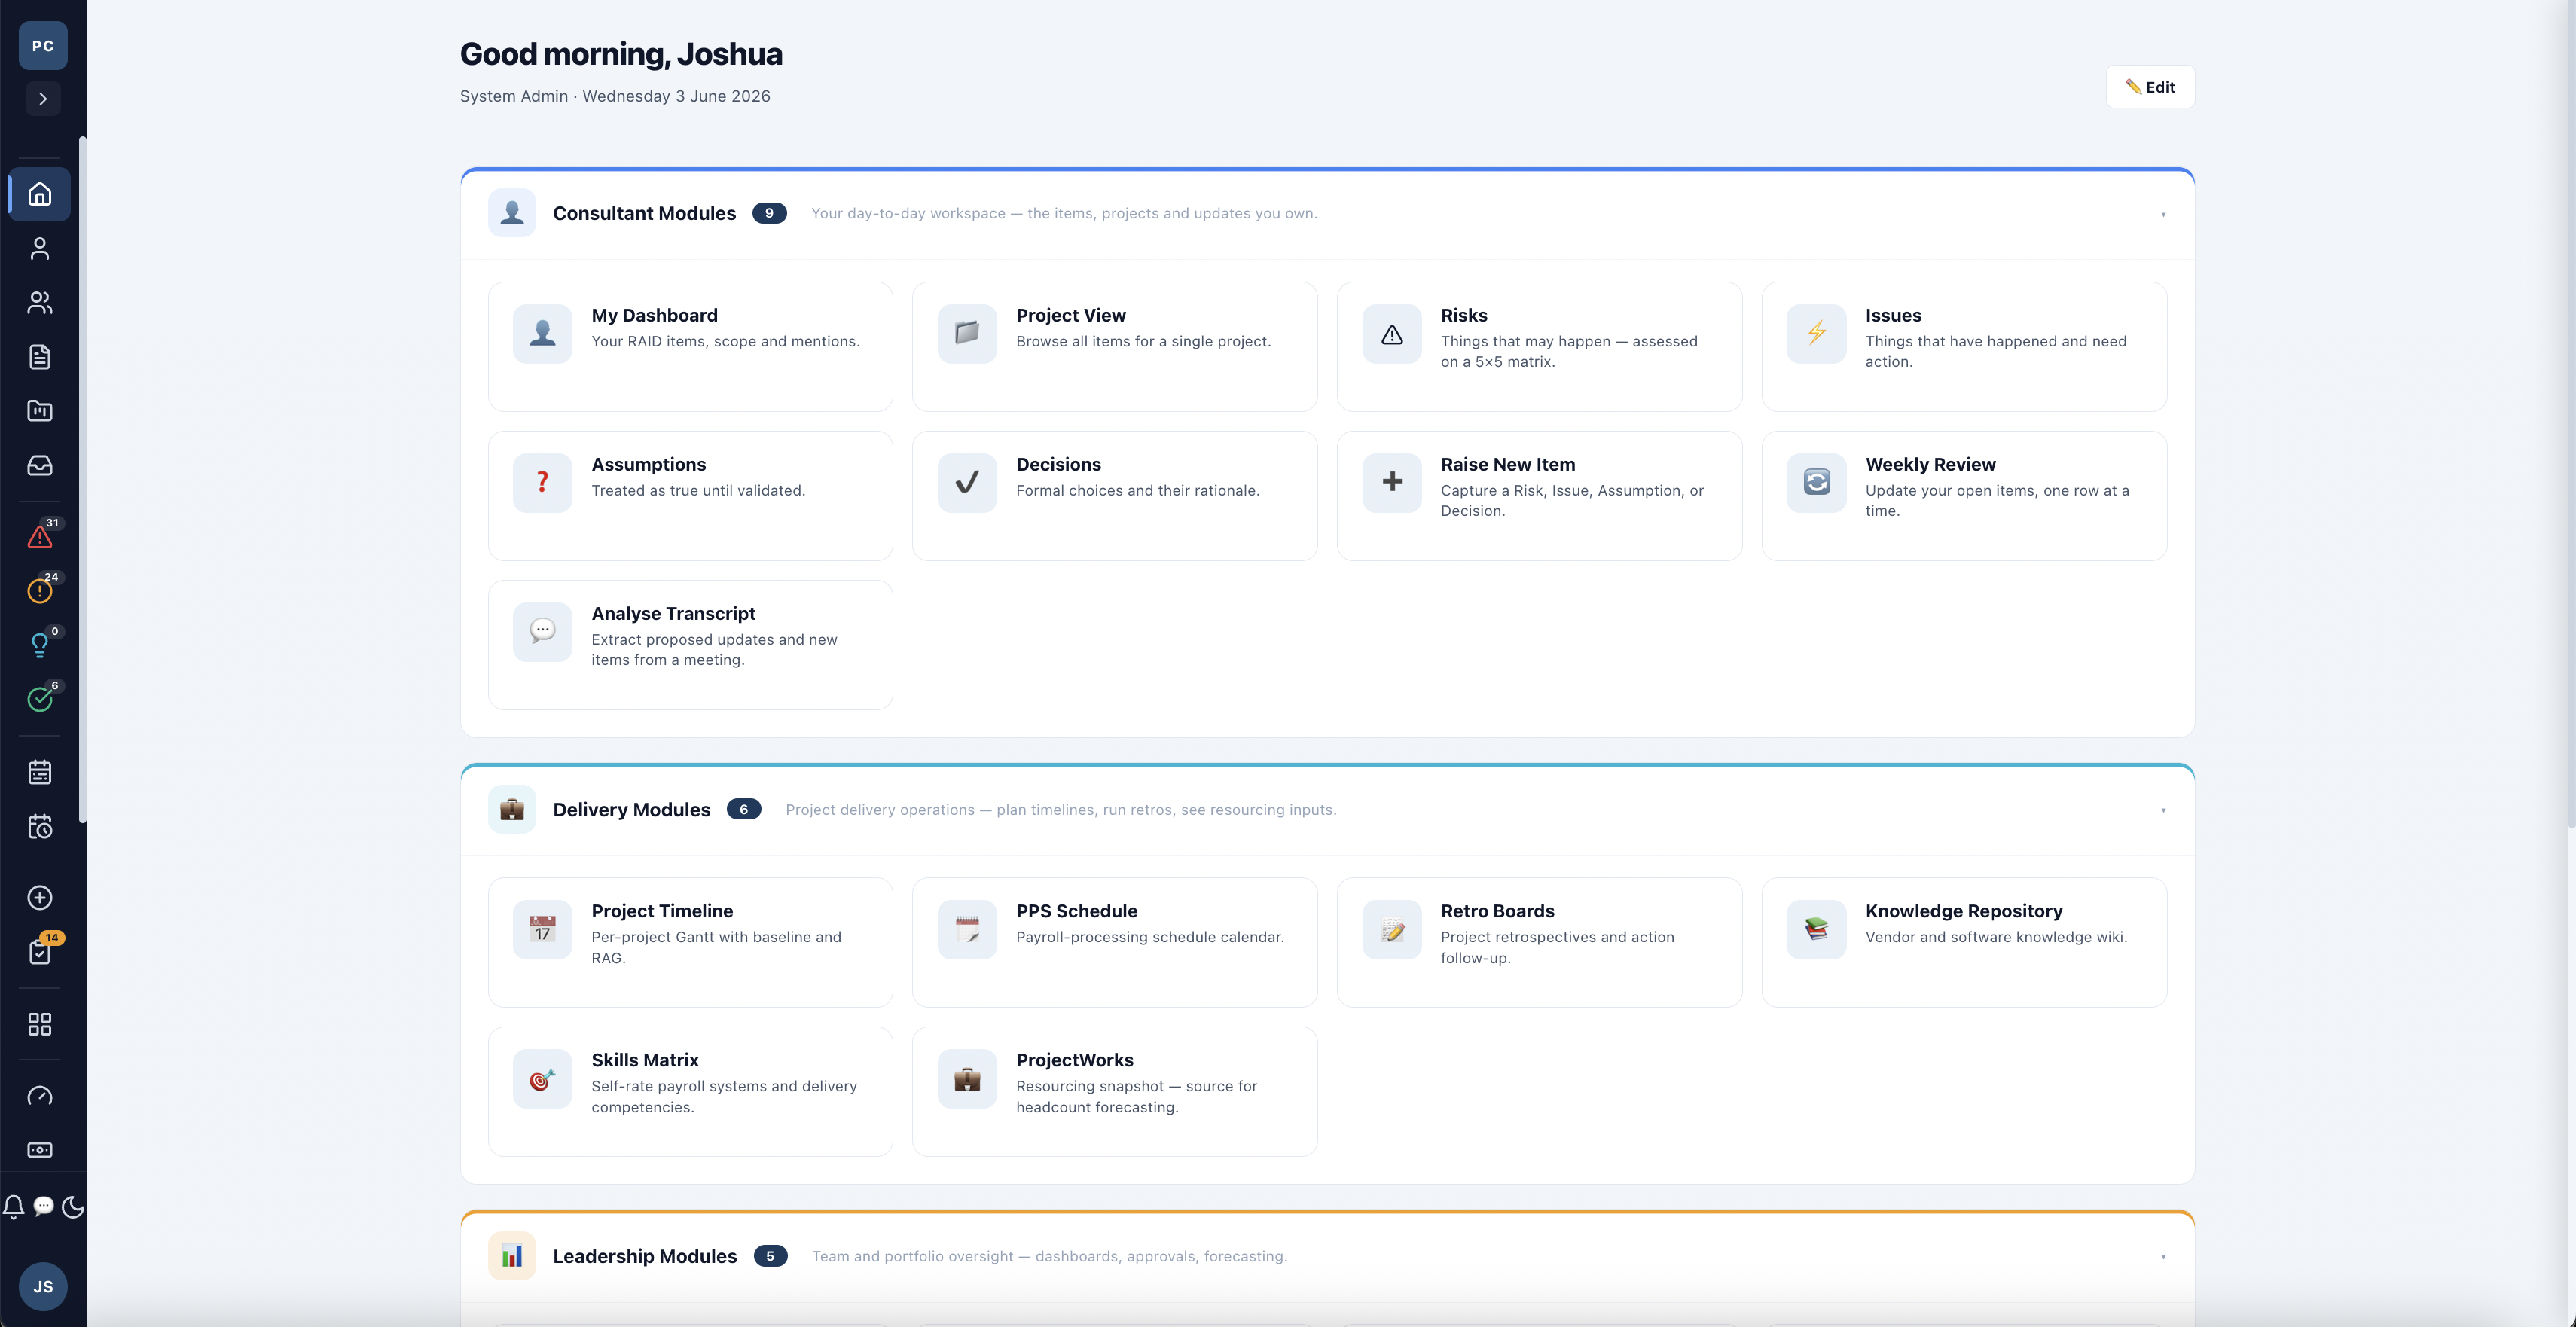The image size is (2576, 1327).
Task: Open the calendar-clock icon in sidebar
Action: [x=40, y=826]
